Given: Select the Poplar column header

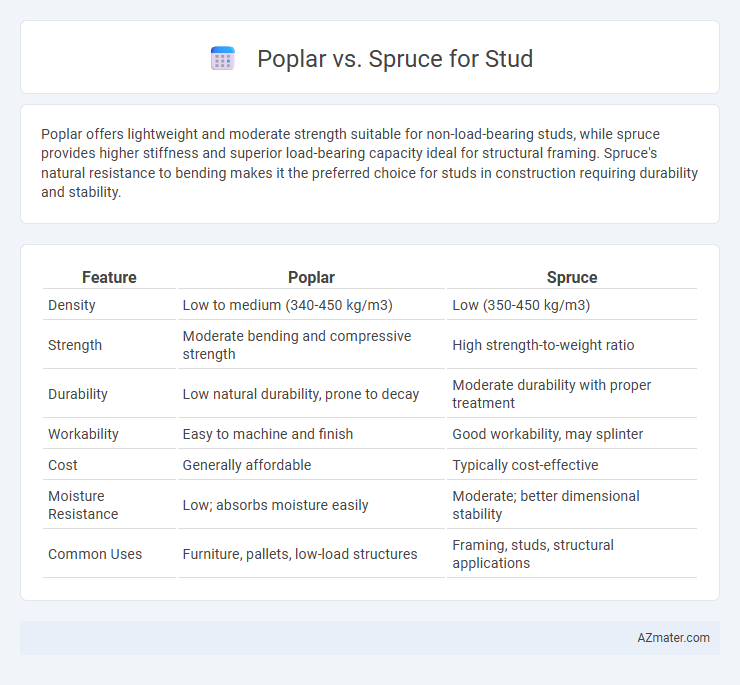Looking at the screenshot, I should click(x=311, y=277).
